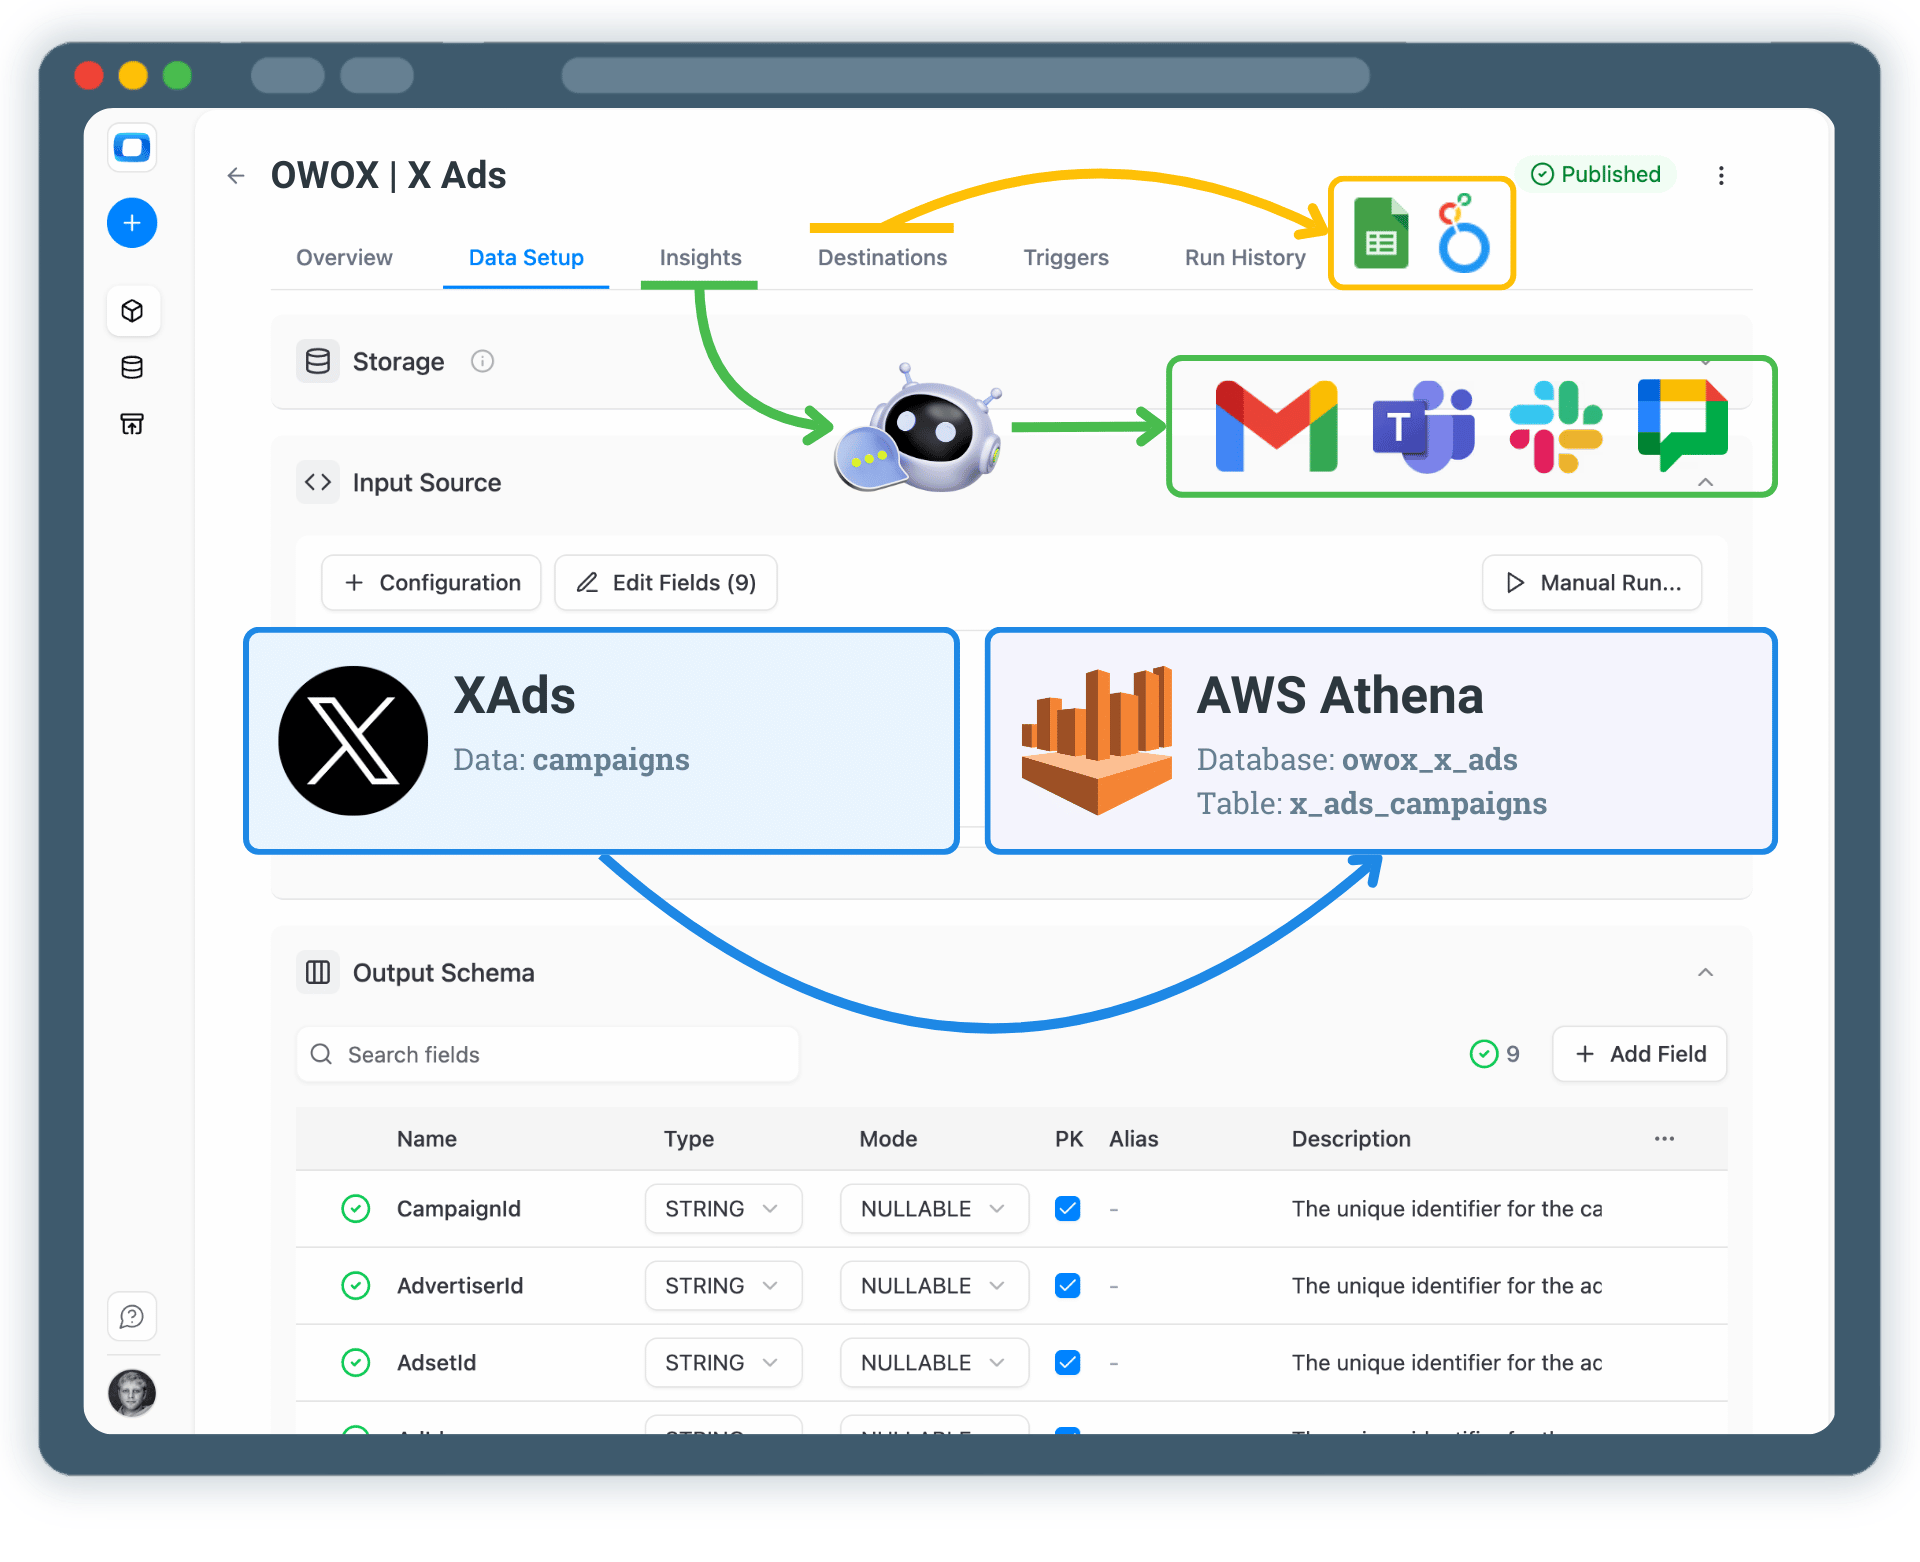Viewport: 1920px width, 1562px height.
Task: Open the Microsoft Teams destination icon
Action: click(1422, 426)
